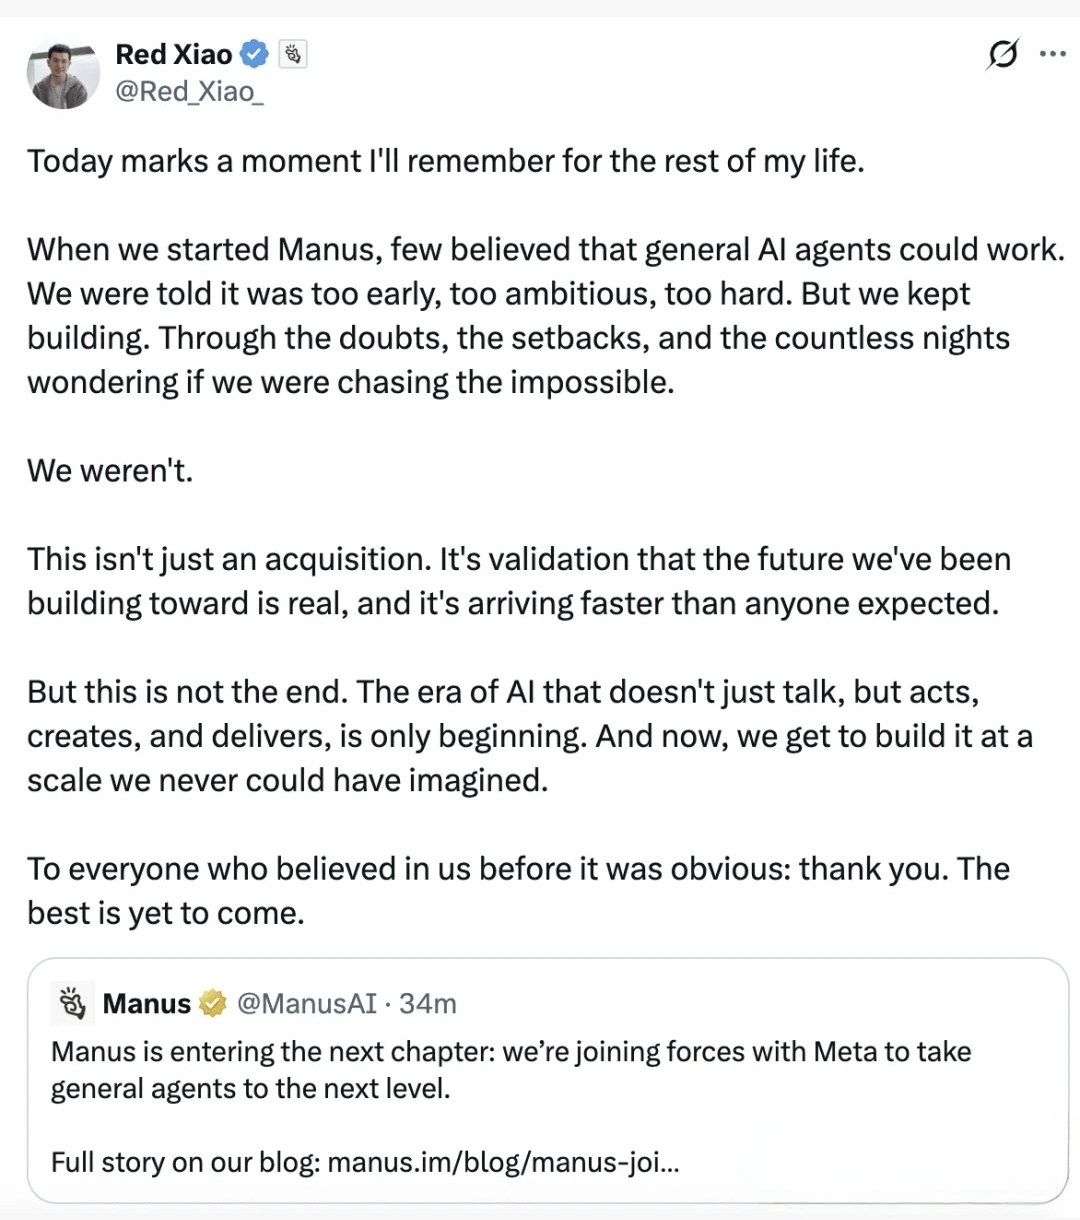This screenshot has height=1220, width=1080.
Task: Open the @ManusAI handle
Action: click(x=307, y=1003)
